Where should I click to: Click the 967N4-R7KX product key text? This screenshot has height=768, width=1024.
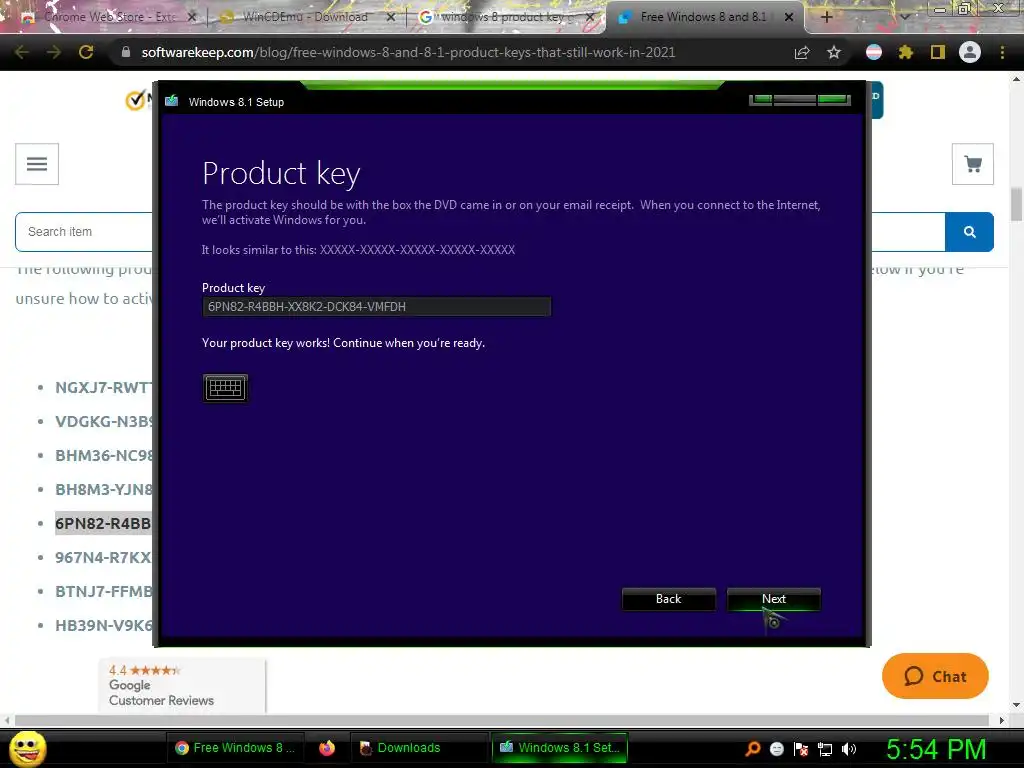point(103,557)
